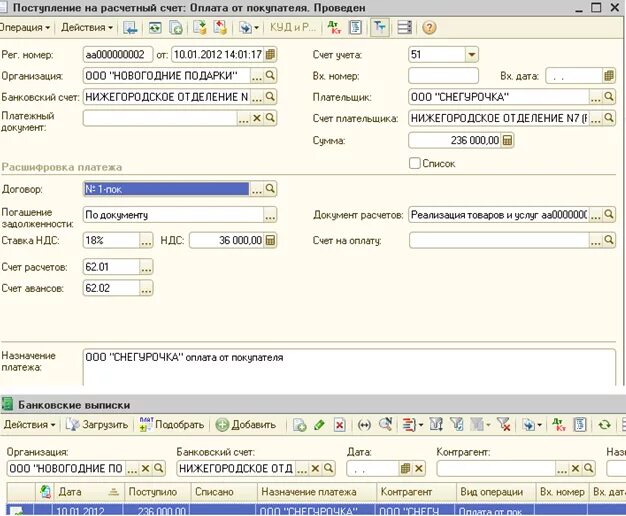
Task: Open Документ расчетов with magnifier icon
Action: tap(609, 215)
